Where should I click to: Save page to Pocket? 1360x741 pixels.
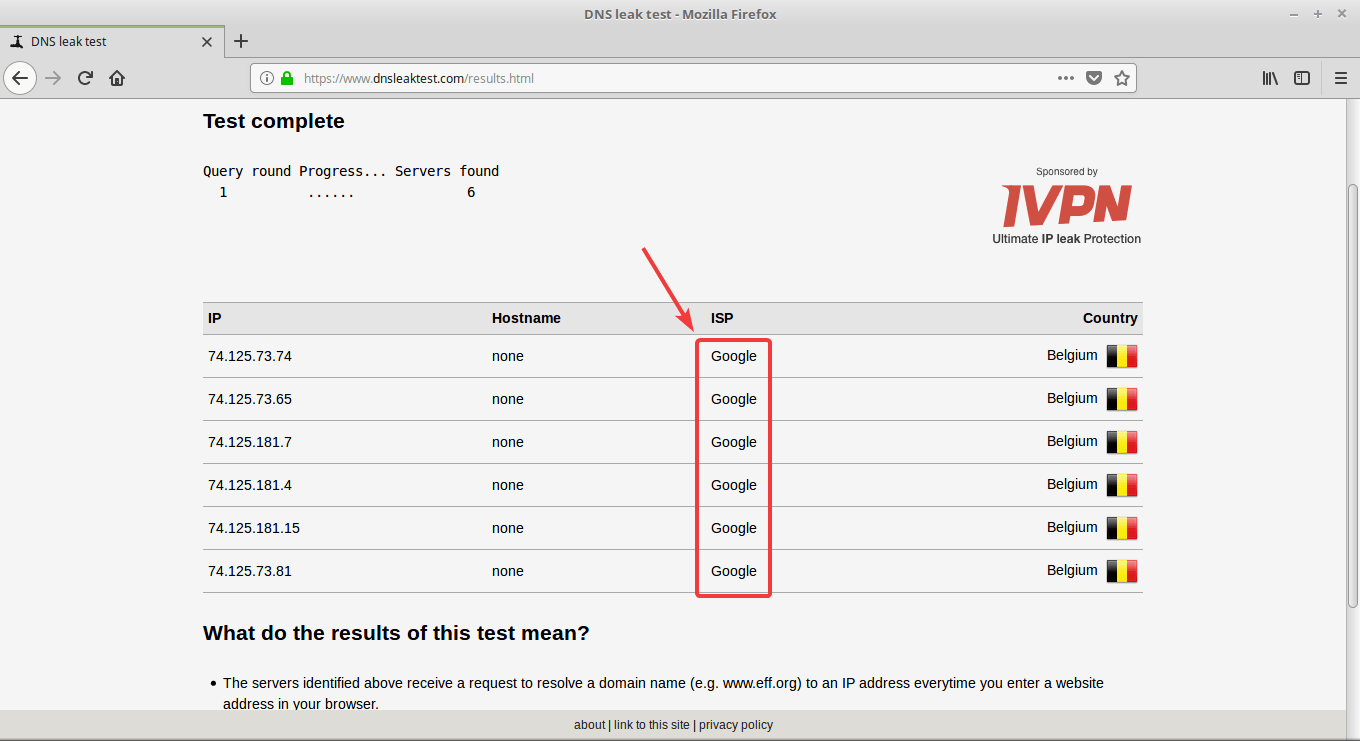point(1094,78)
